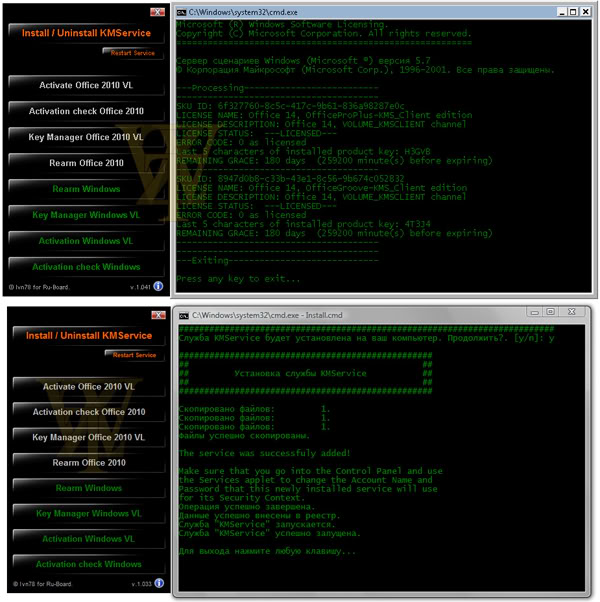Select Rearm Office 2010 in v.1.041 panel
600x602 pixels.
[86, 163]
